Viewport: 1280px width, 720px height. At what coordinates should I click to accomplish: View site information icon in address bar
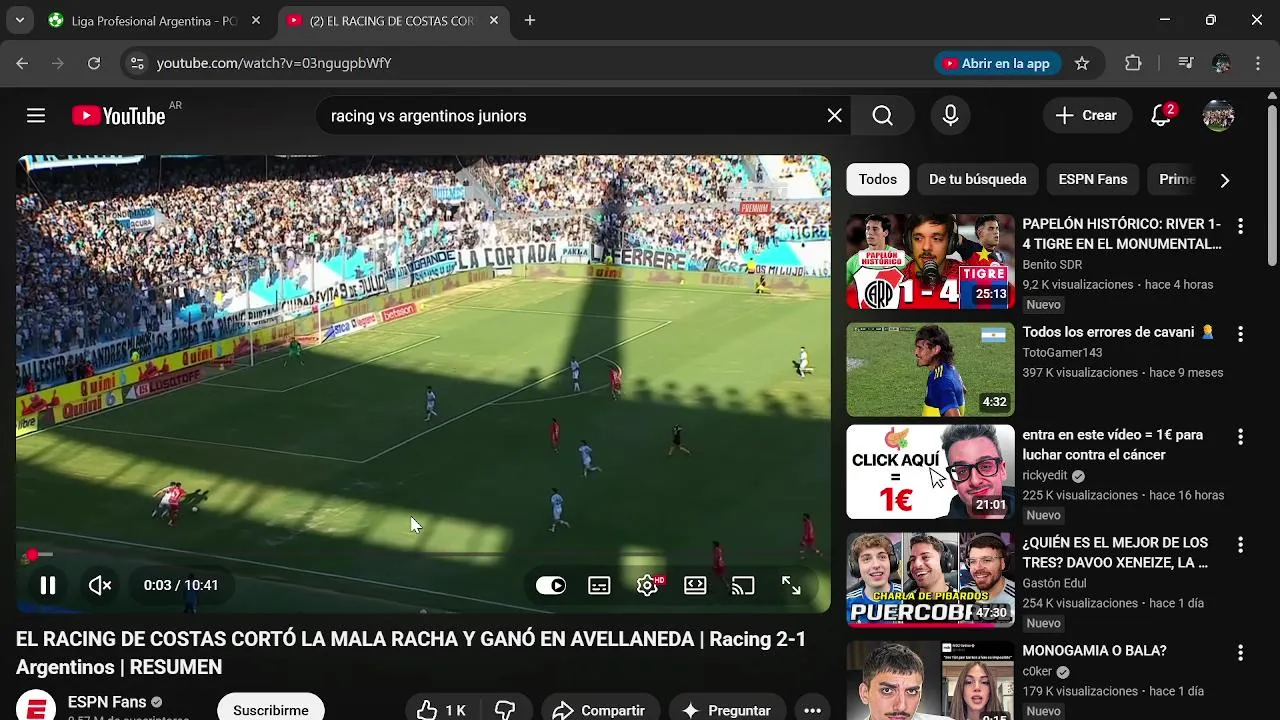138,63
